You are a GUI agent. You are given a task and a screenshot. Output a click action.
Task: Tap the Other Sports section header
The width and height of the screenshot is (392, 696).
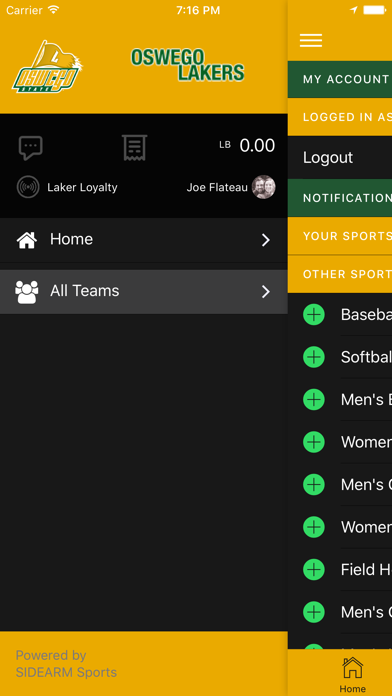click(x=340, y=274)
